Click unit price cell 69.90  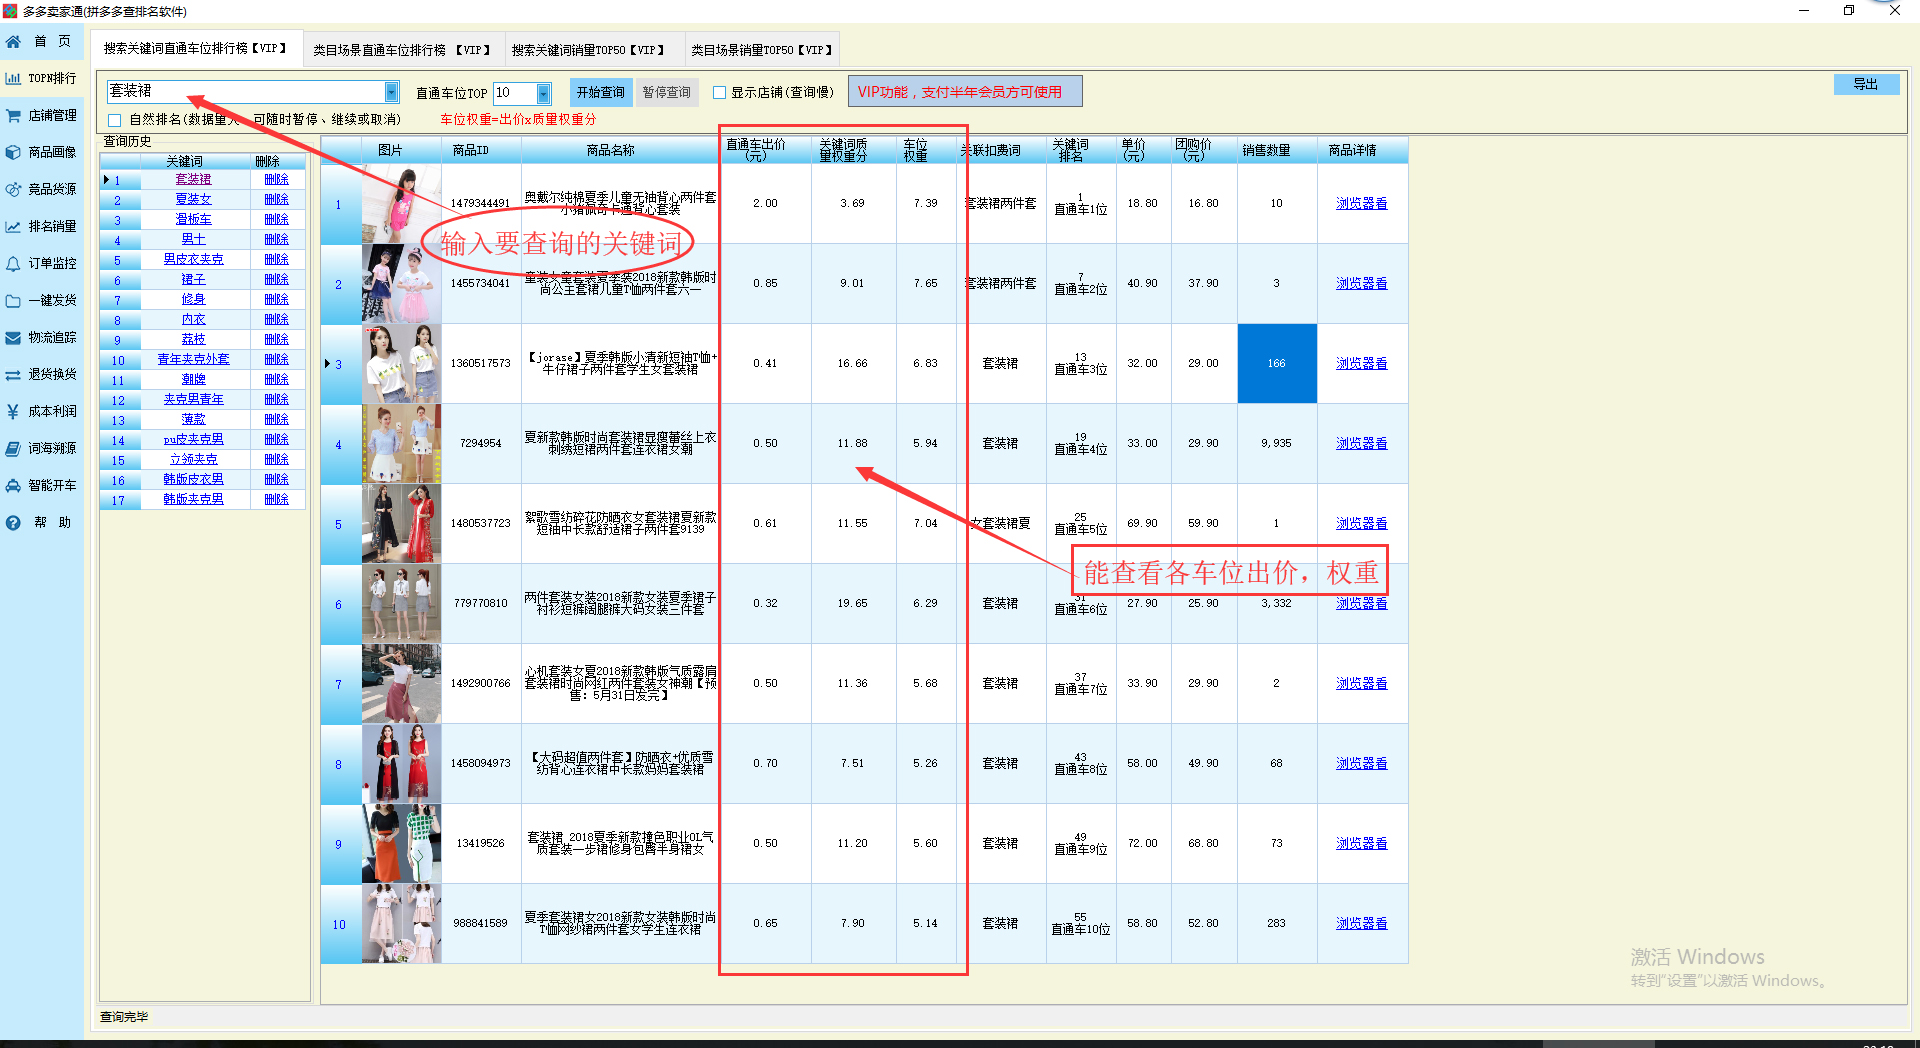(x=1142, y=524)
